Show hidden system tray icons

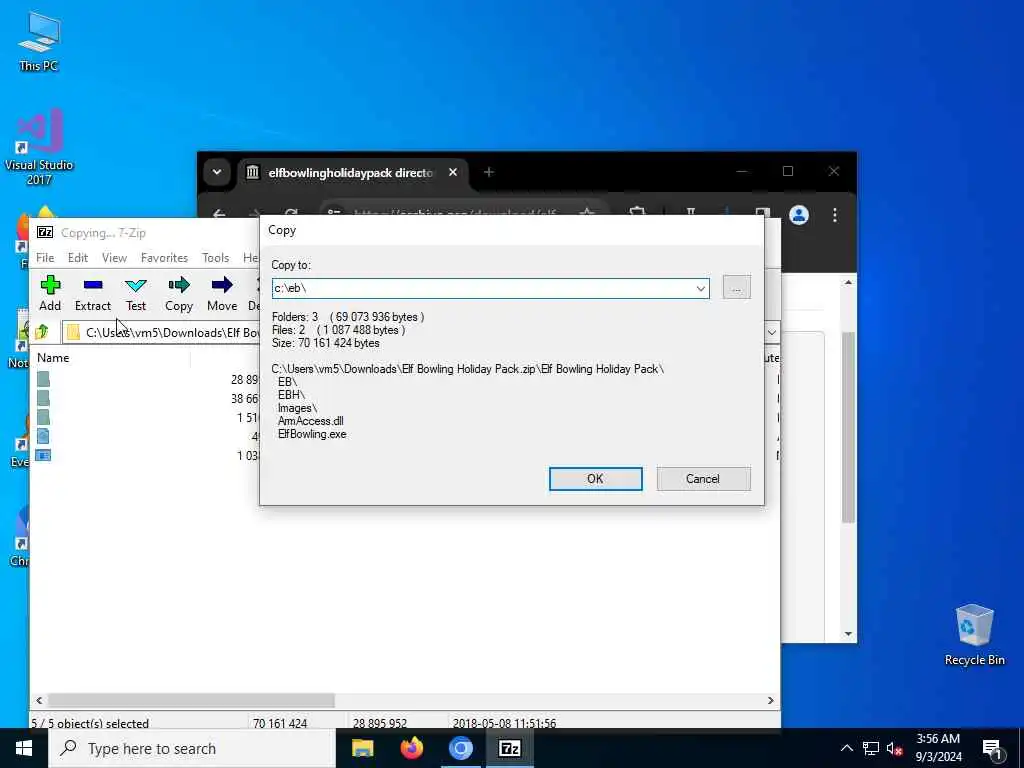pyautogui.click(x=846, y=748)
